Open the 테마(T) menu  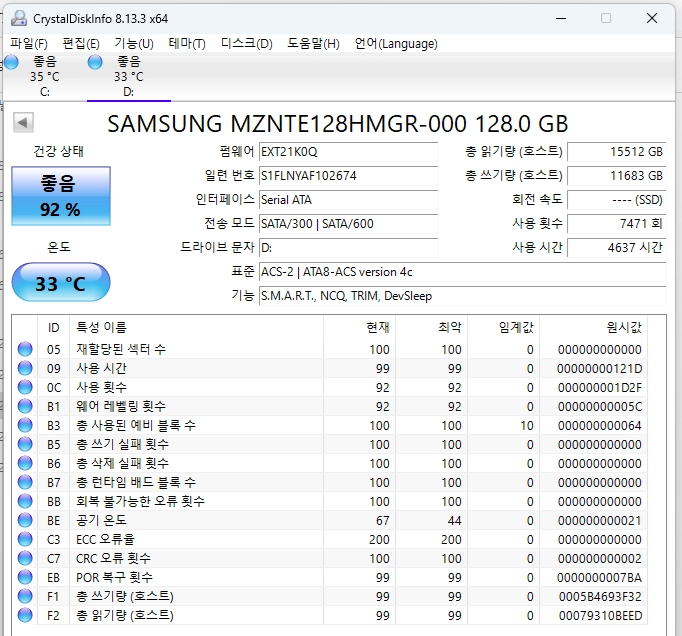pyautogui.click(x=187, y=44)
